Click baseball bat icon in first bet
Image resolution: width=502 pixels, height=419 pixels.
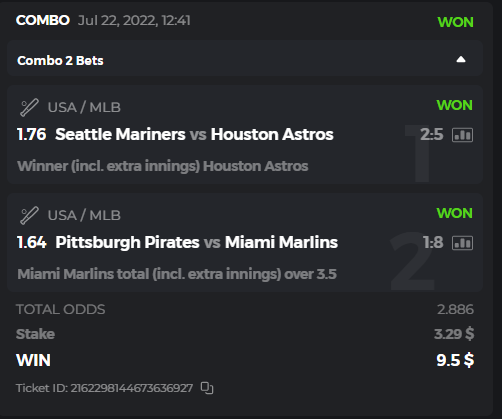pos(29,107)
